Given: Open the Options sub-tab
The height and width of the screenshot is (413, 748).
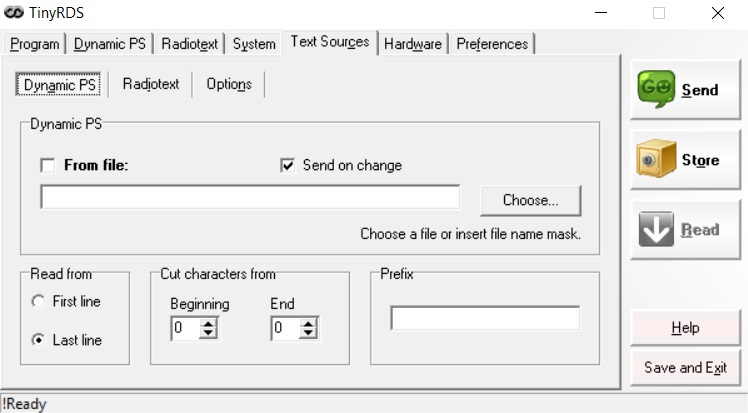Looking at the screenshot, I should click(x=229, y=84).
